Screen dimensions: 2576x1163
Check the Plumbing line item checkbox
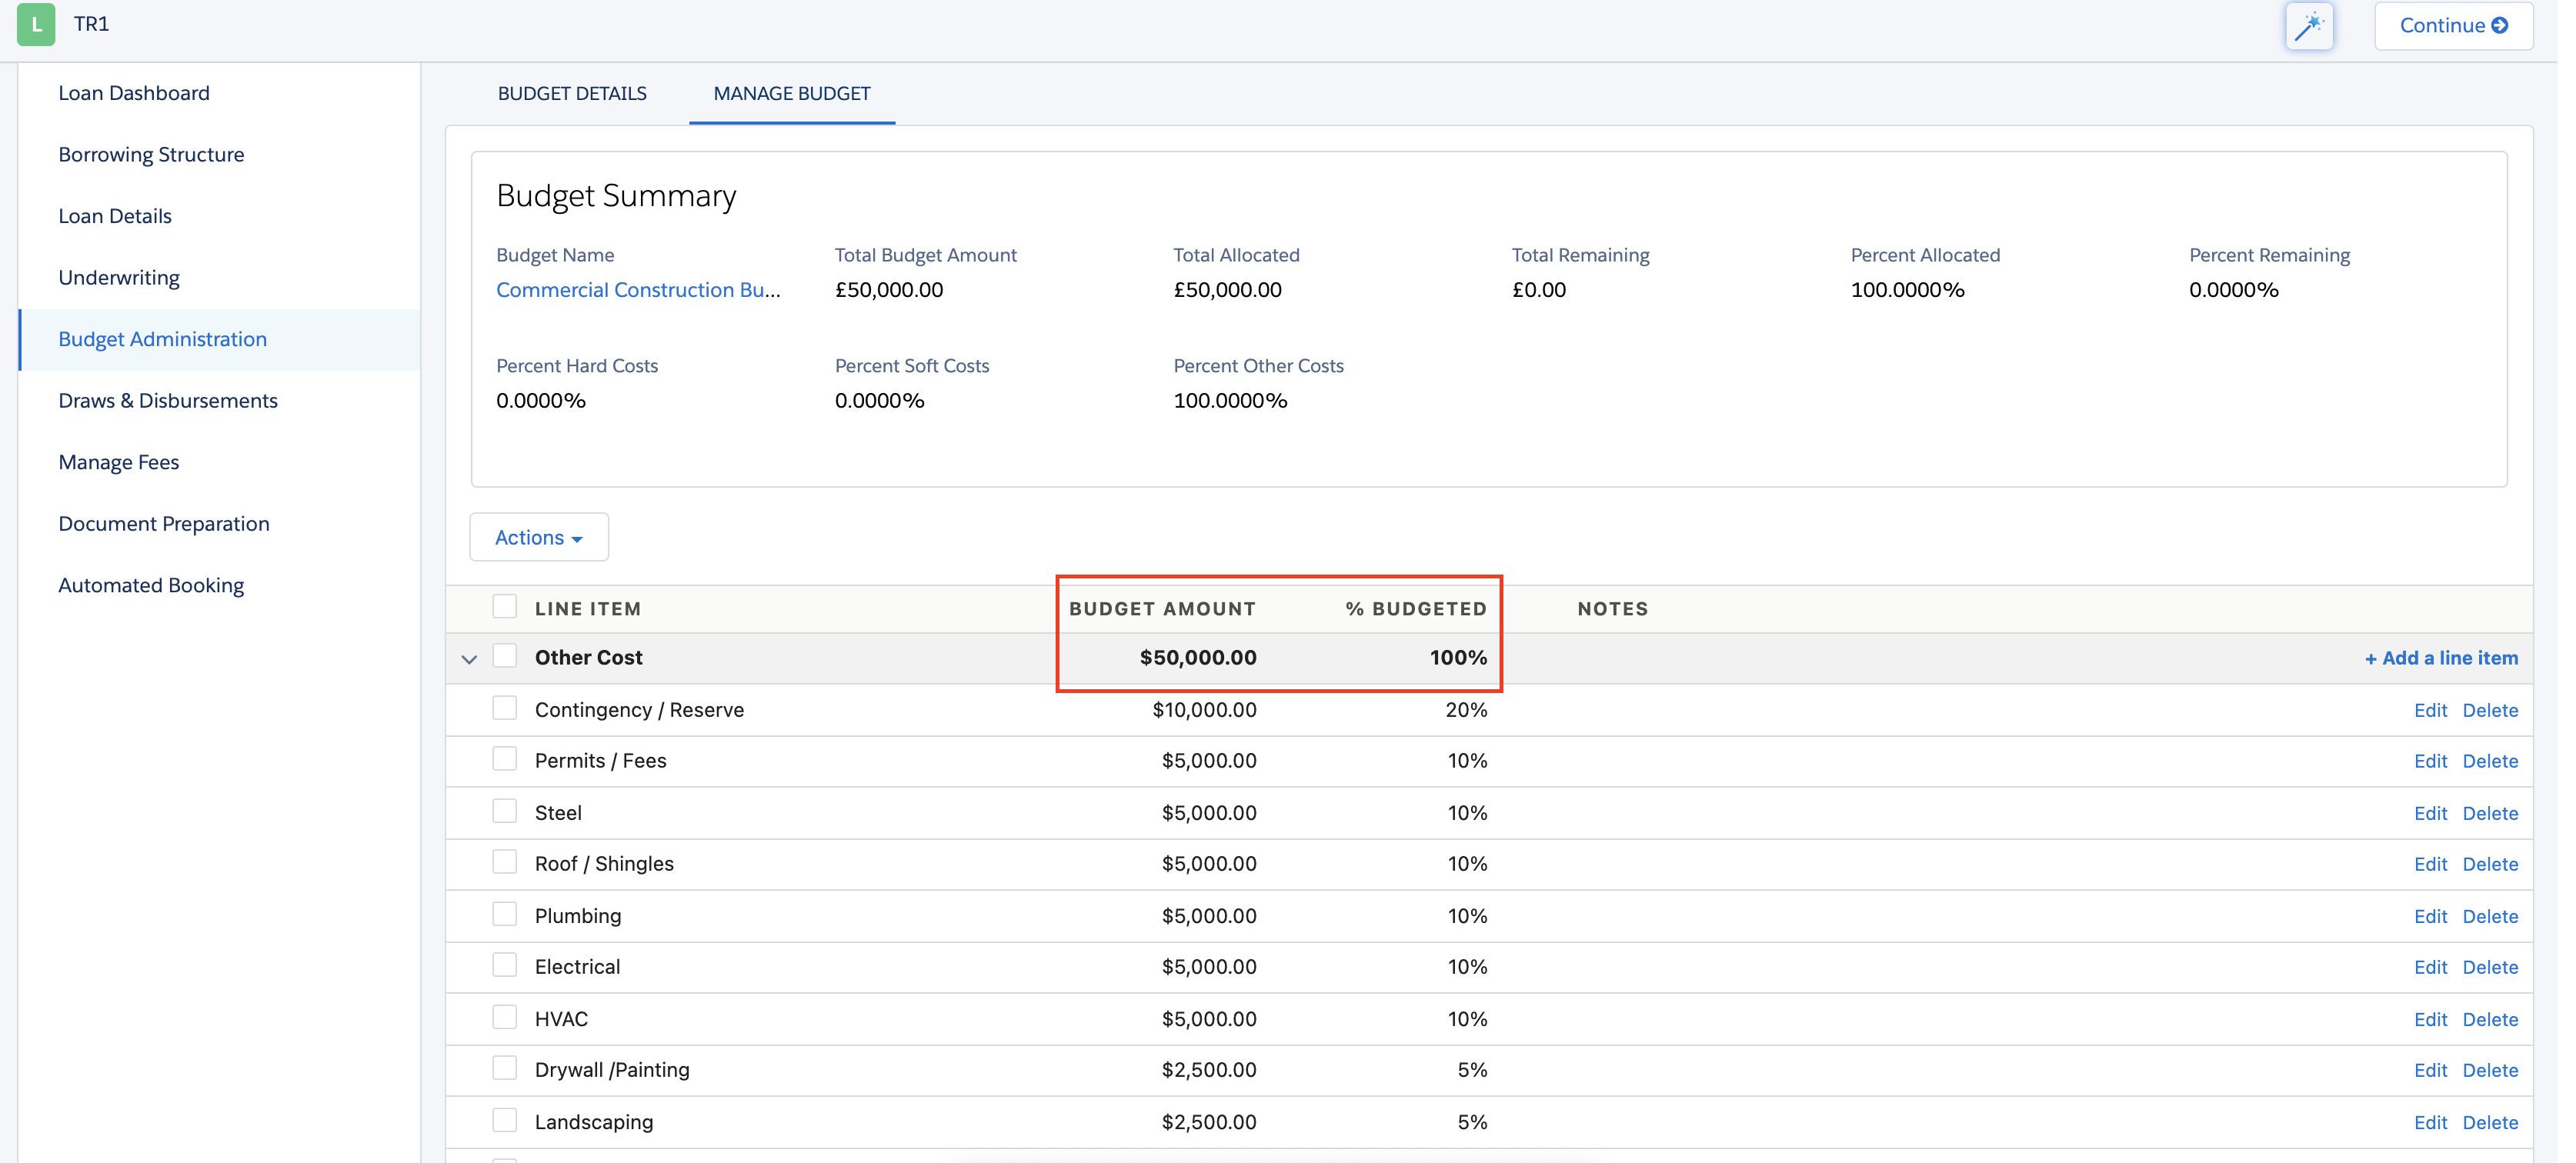click(505, 914)
